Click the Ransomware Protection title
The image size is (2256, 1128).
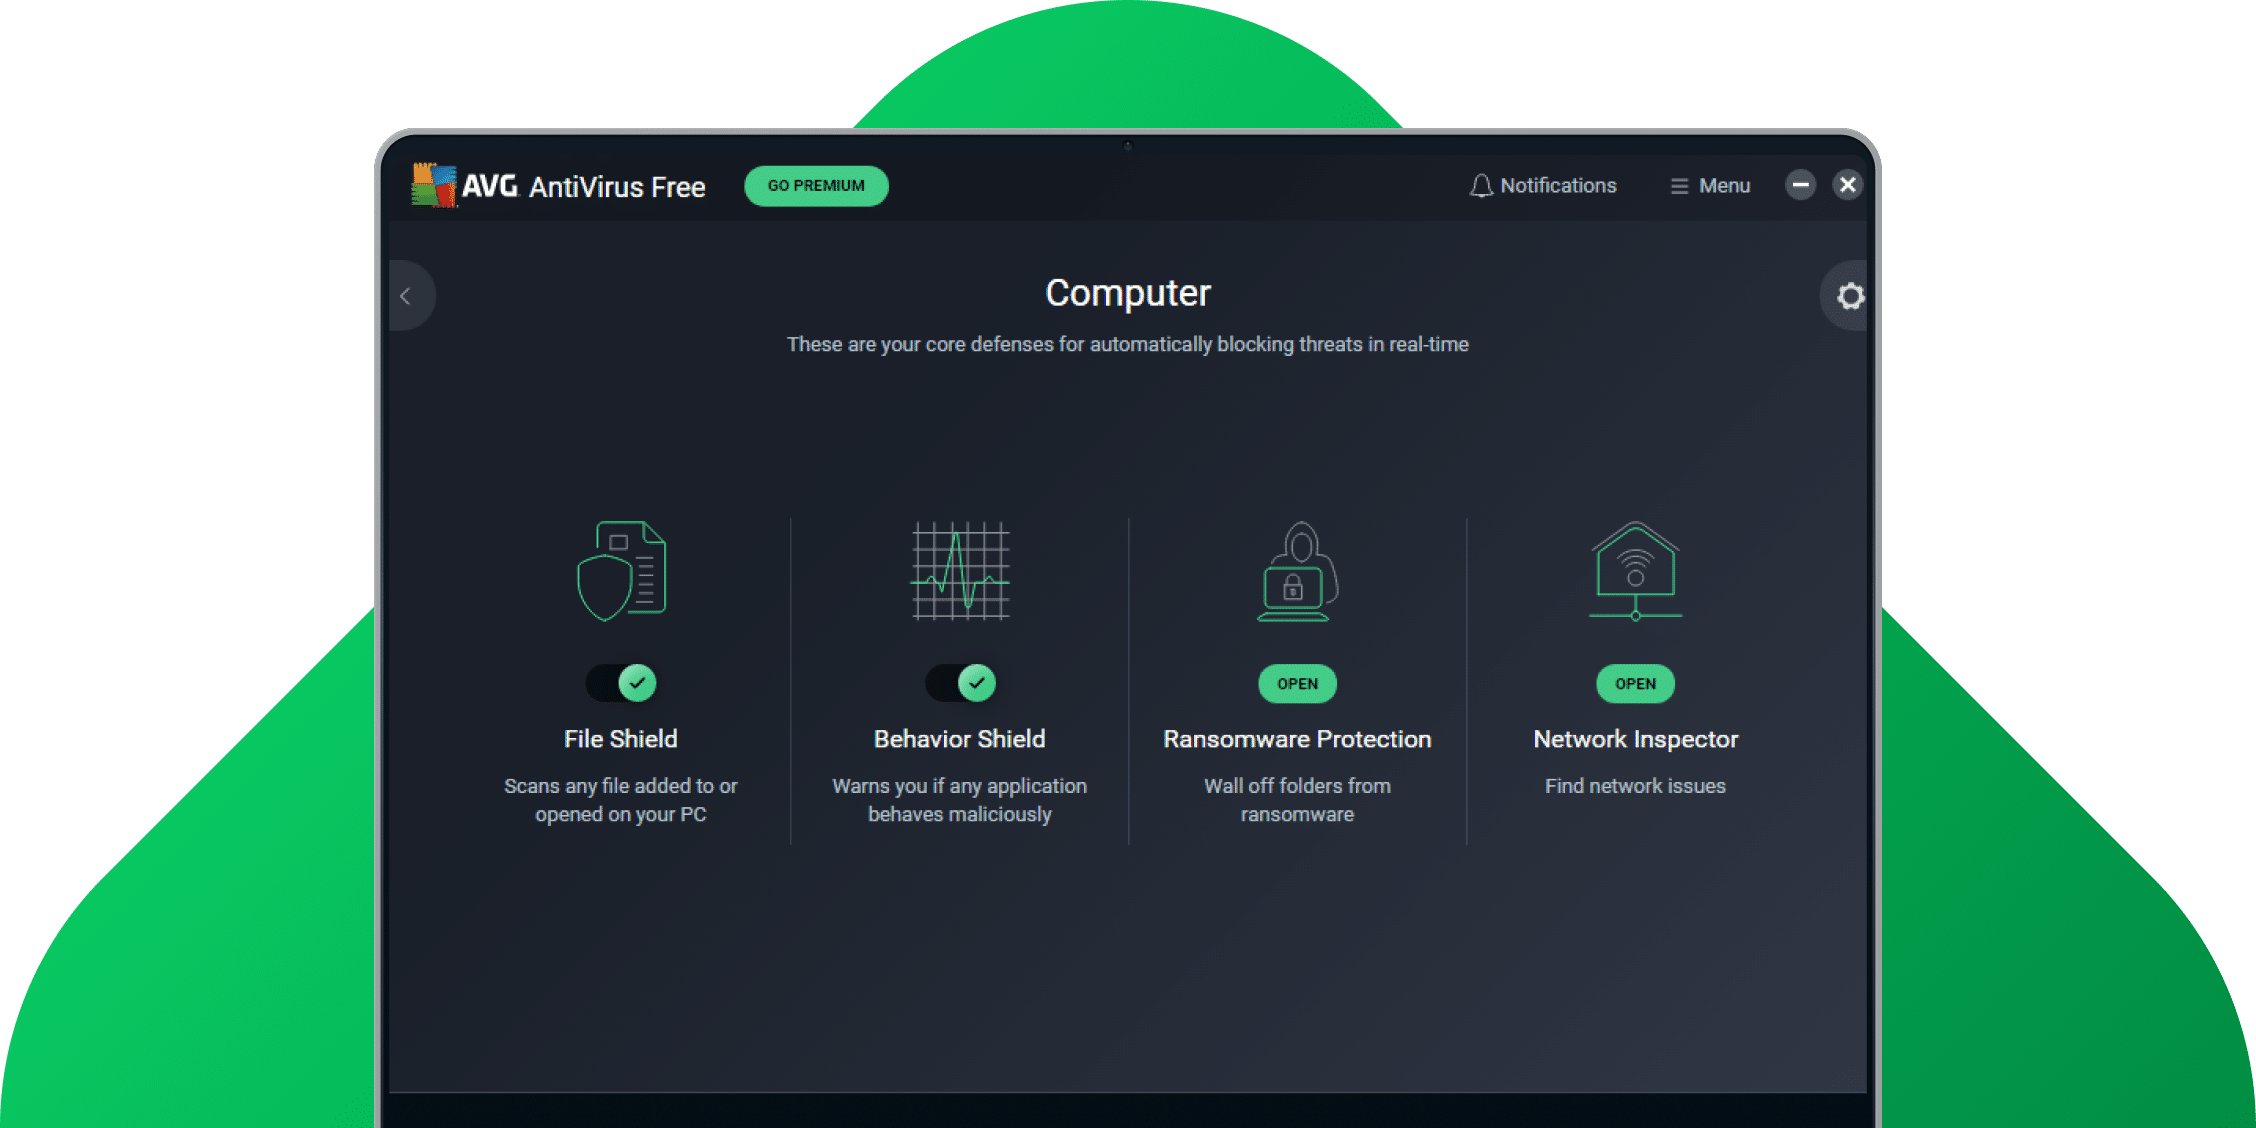pyautogui.click(x=1297, y=739)
